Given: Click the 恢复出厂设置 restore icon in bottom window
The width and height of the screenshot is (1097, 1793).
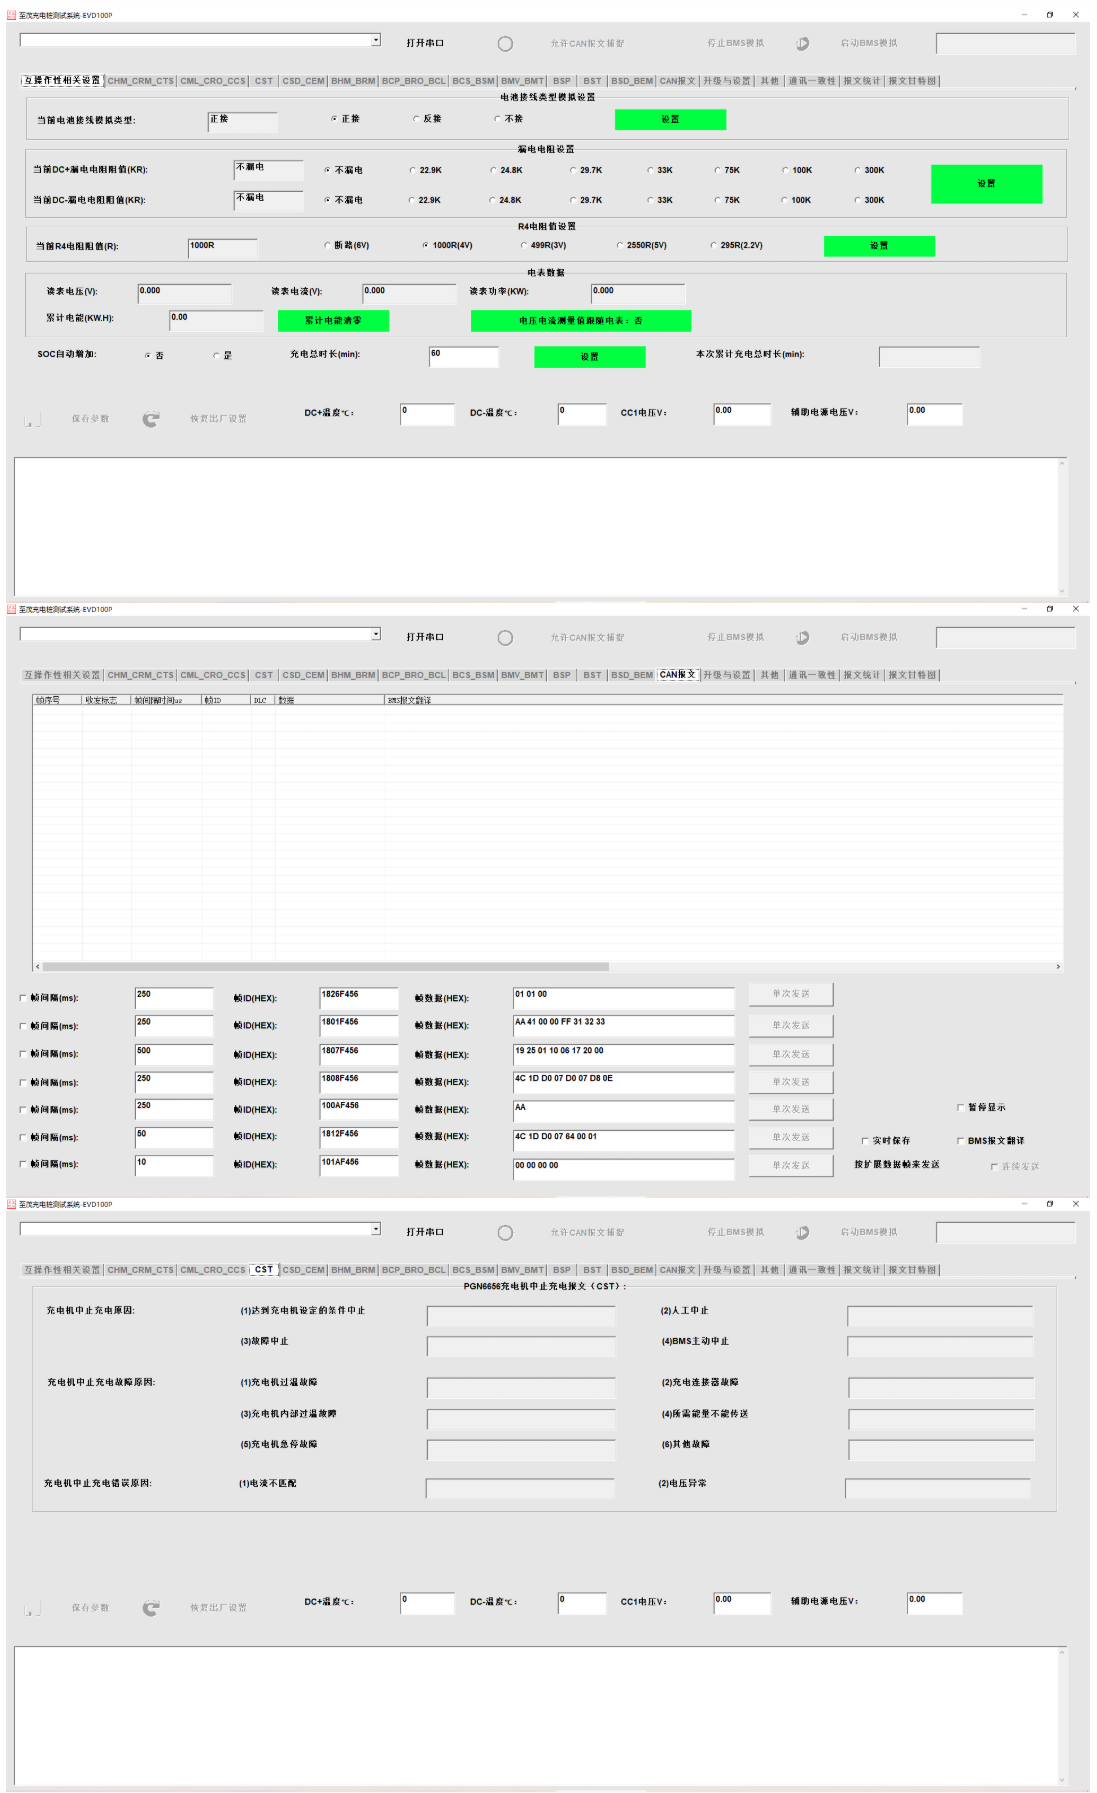Looking at the screenshot, I should 151,1608.
